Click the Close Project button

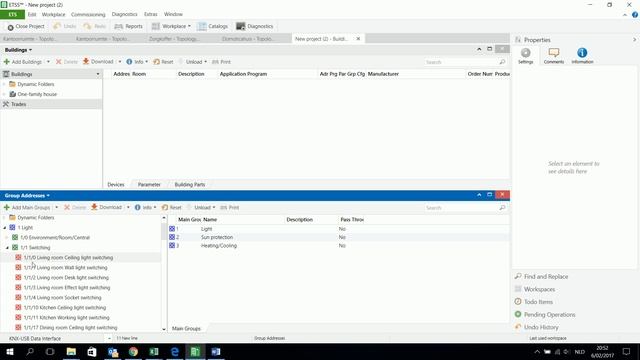[26, 27]
